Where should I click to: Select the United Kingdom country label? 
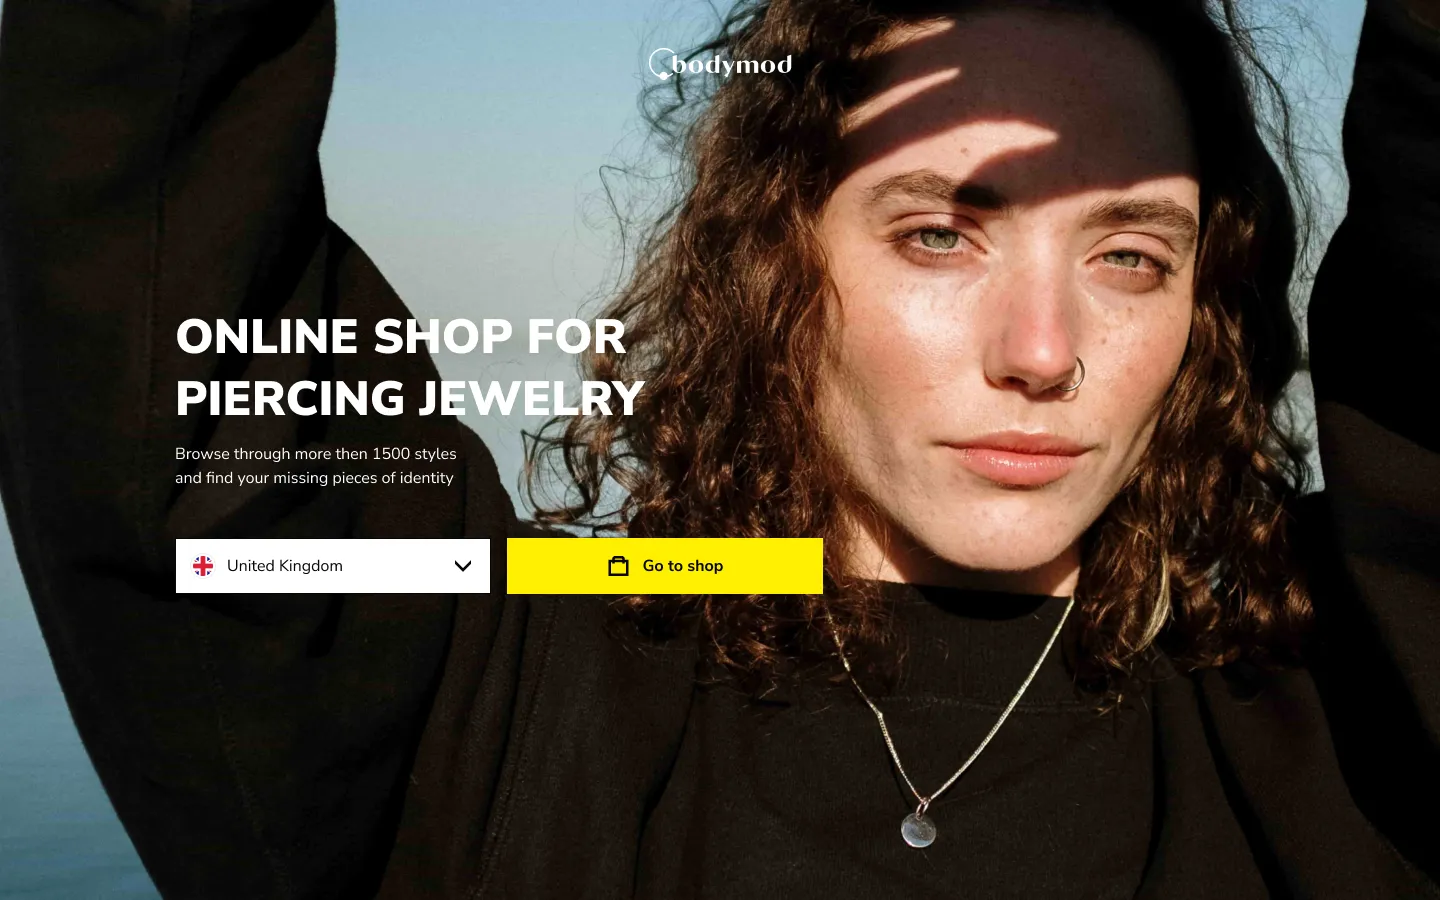pyautogui.click(x=285, y=566)
